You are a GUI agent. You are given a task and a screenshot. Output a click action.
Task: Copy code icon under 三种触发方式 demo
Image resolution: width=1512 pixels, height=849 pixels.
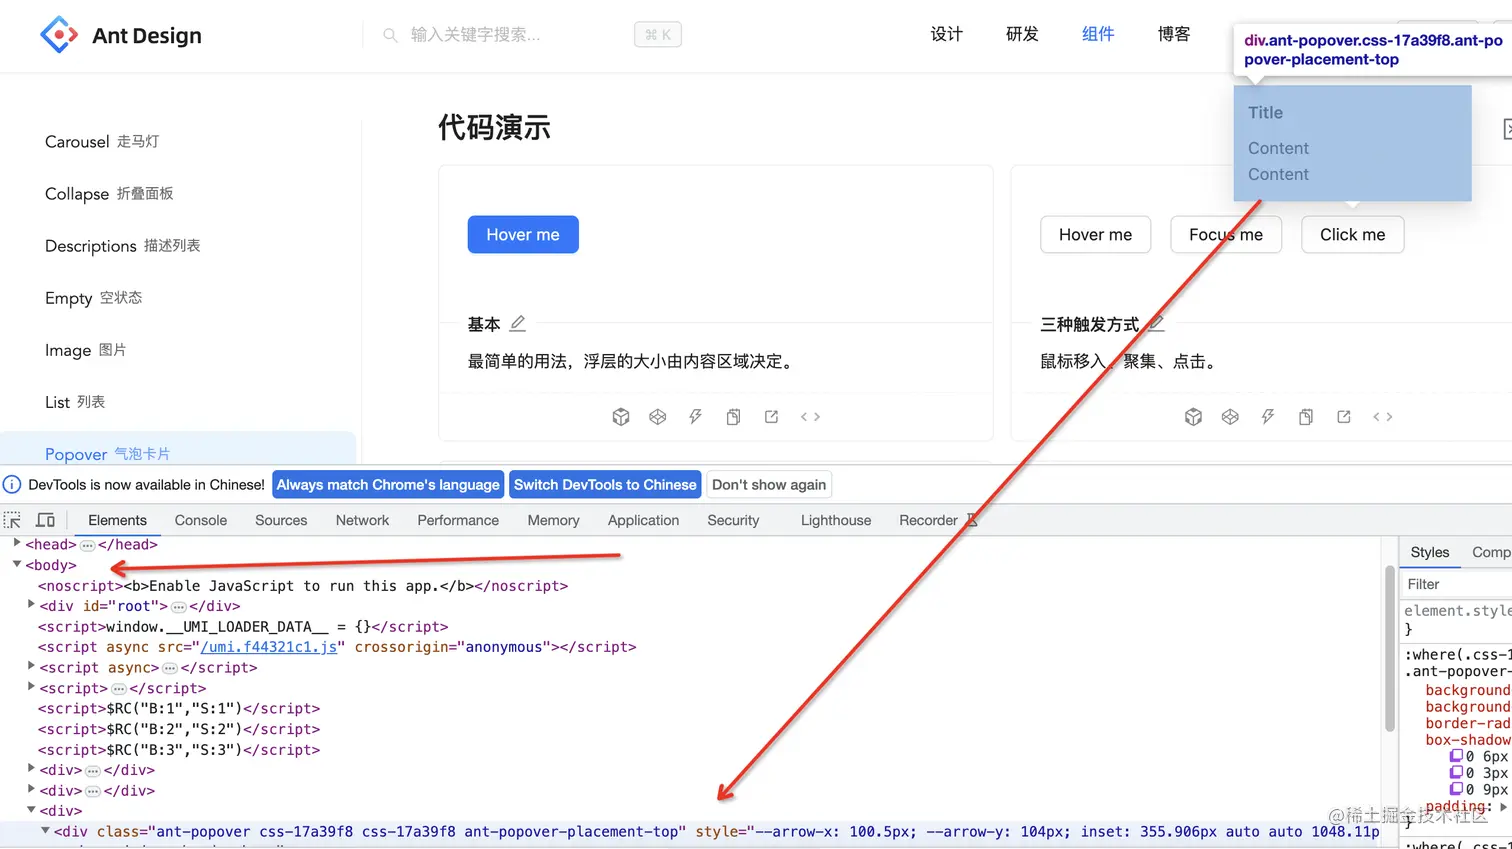[1306, 417]
